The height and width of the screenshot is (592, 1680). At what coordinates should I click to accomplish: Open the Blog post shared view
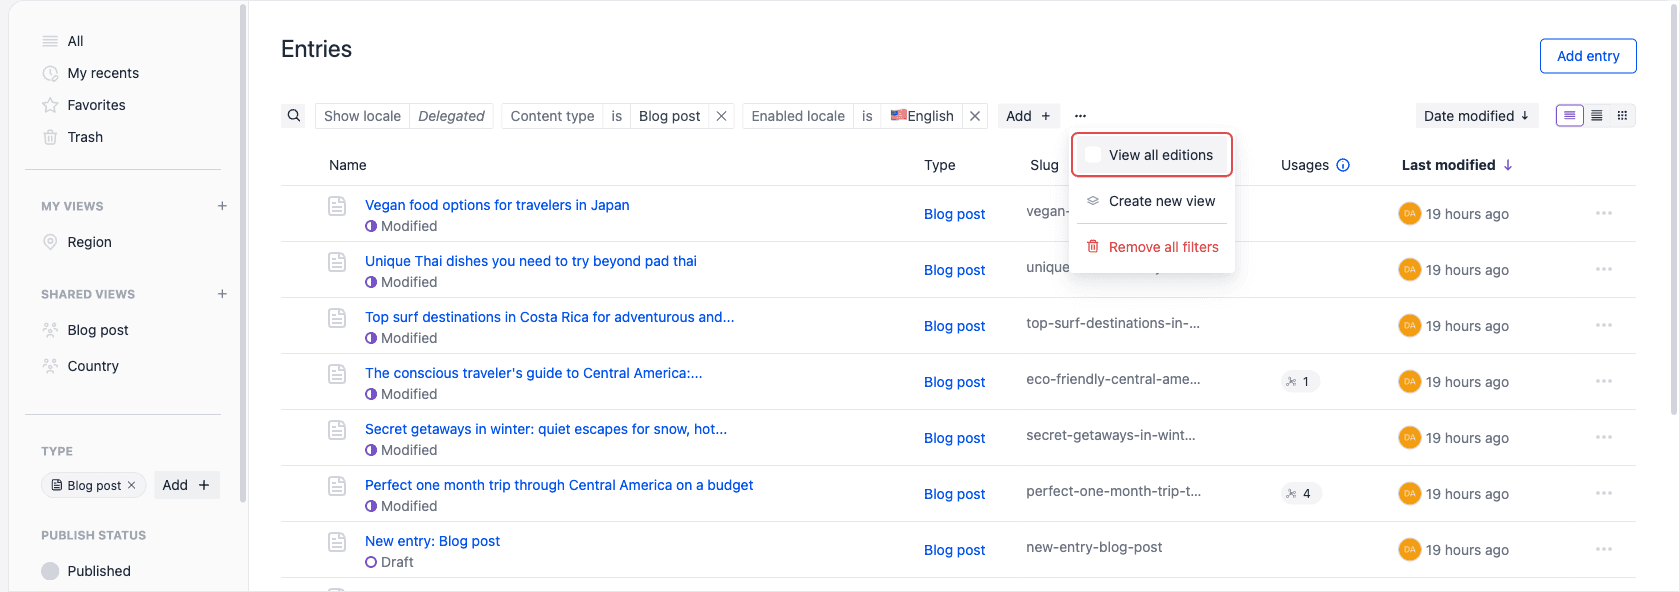point(98,330)
